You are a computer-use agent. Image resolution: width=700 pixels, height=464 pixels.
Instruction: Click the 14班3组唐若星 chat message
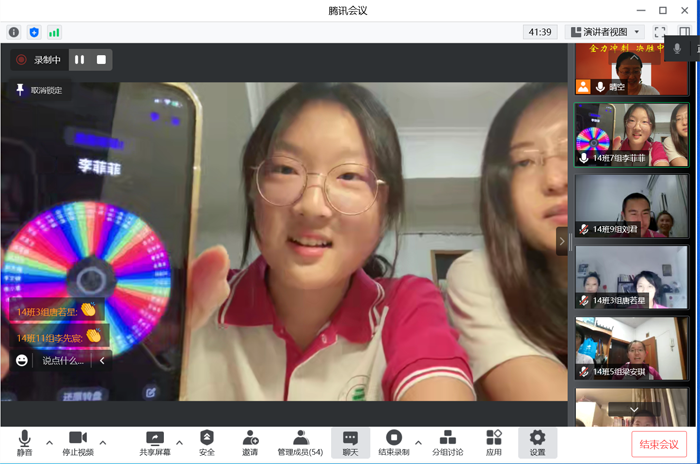[57, 311]
